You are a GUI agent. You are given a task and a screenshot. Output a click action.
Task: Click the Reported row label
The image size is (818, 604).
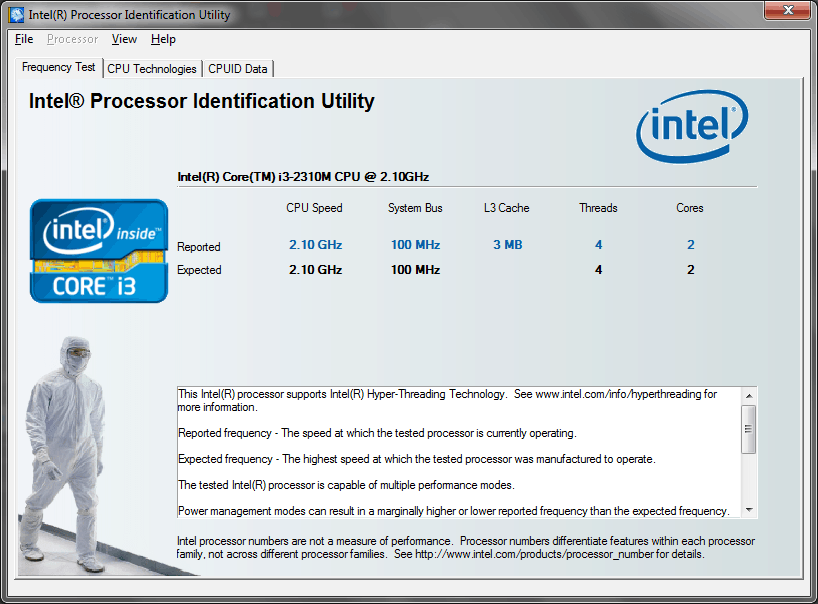pos(199,247)
